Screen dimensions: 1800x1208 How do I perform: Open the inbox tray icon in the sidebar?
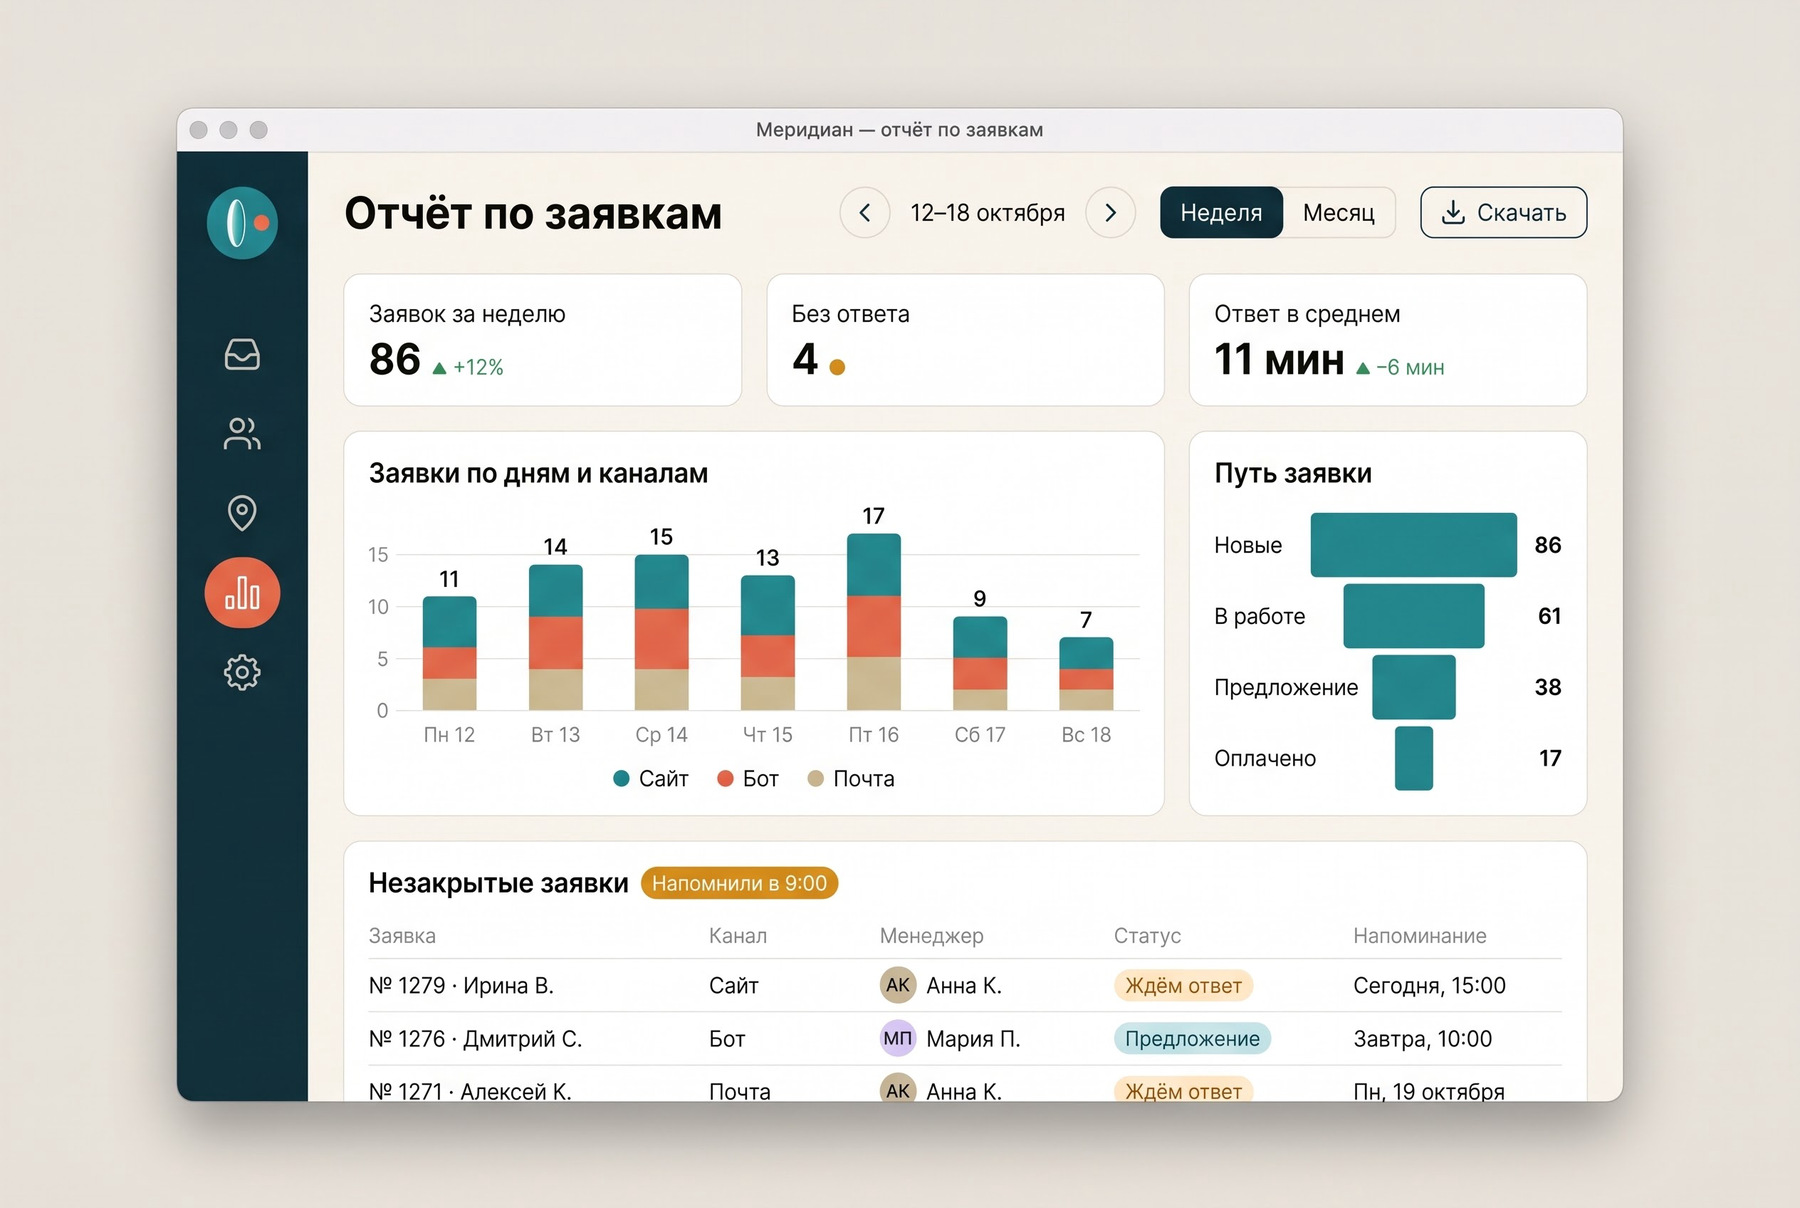pyautogui.click(x=242, y=354)
